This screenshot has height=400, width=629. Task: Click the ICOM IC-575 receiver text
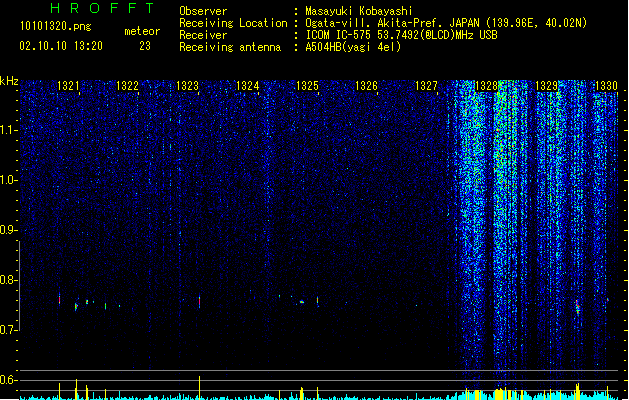[x=401, y=35]
